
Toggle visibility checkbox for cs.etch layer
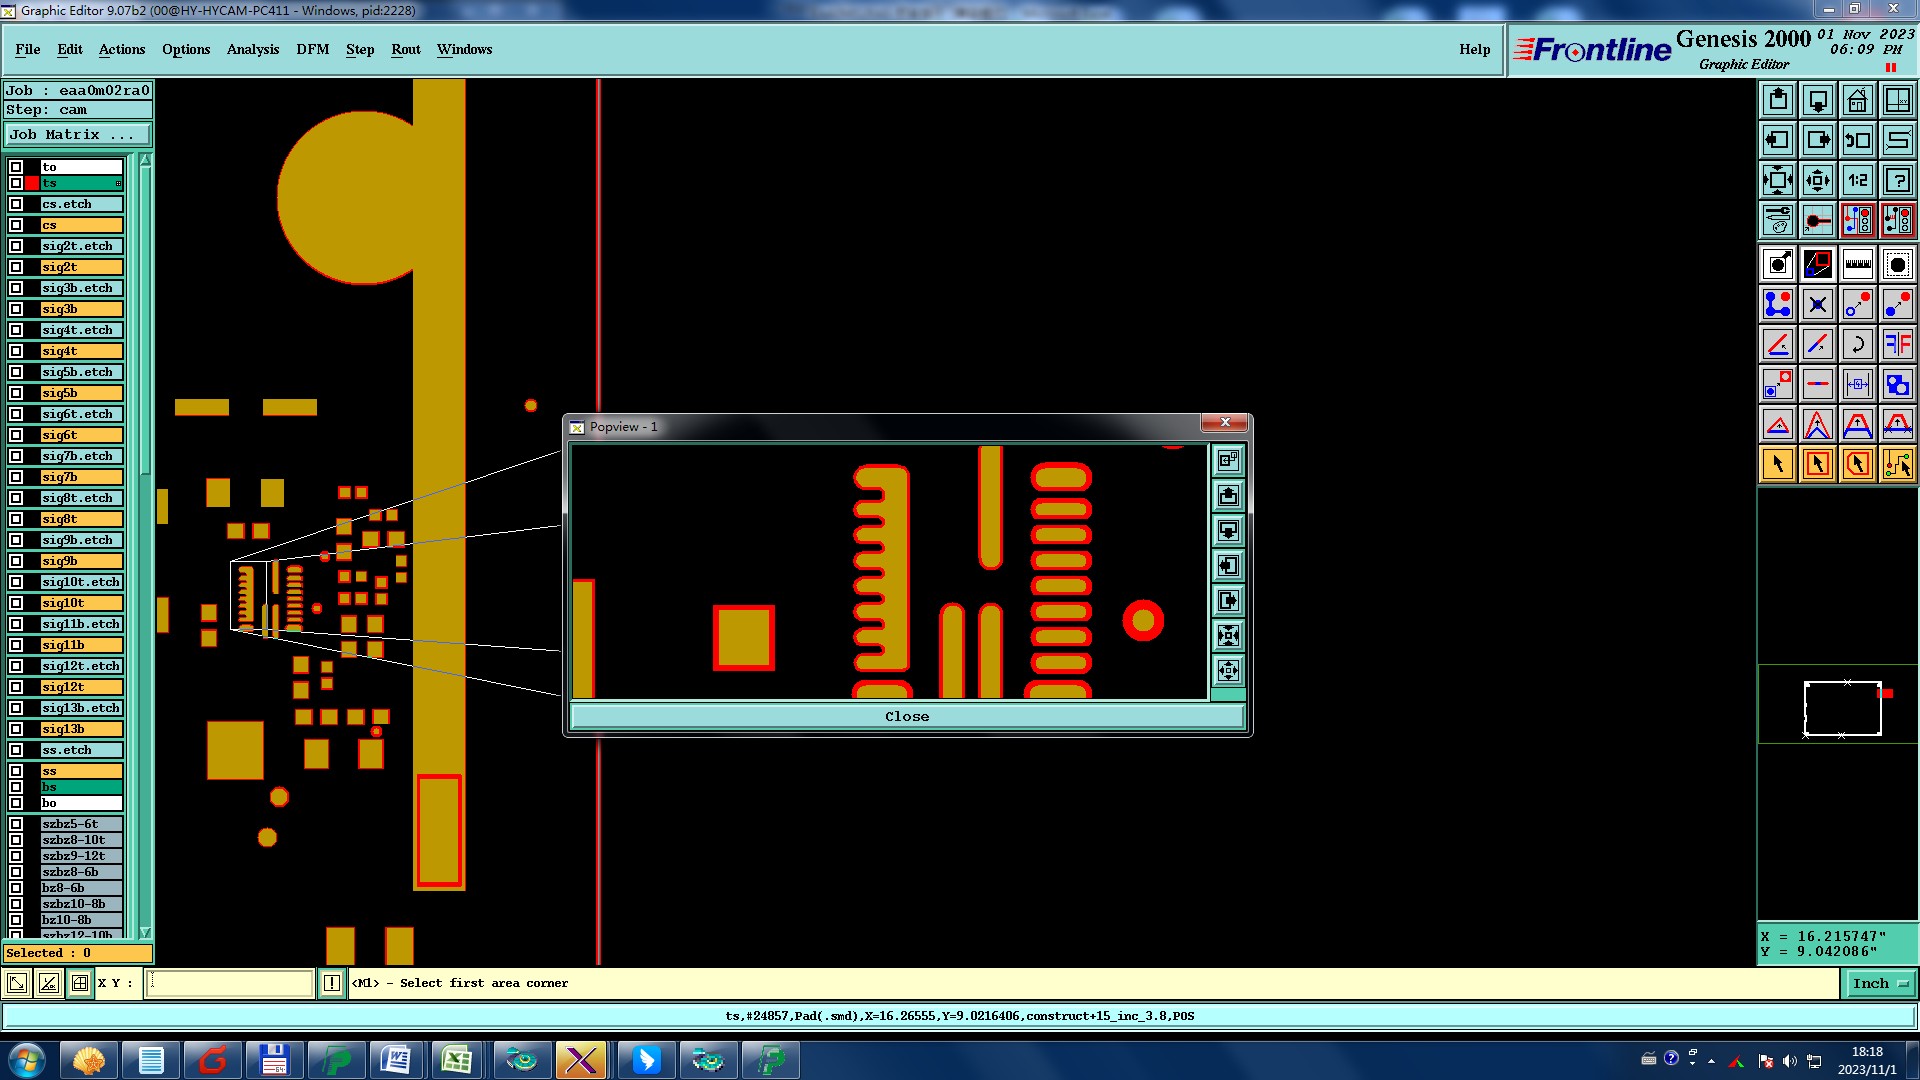16,204
